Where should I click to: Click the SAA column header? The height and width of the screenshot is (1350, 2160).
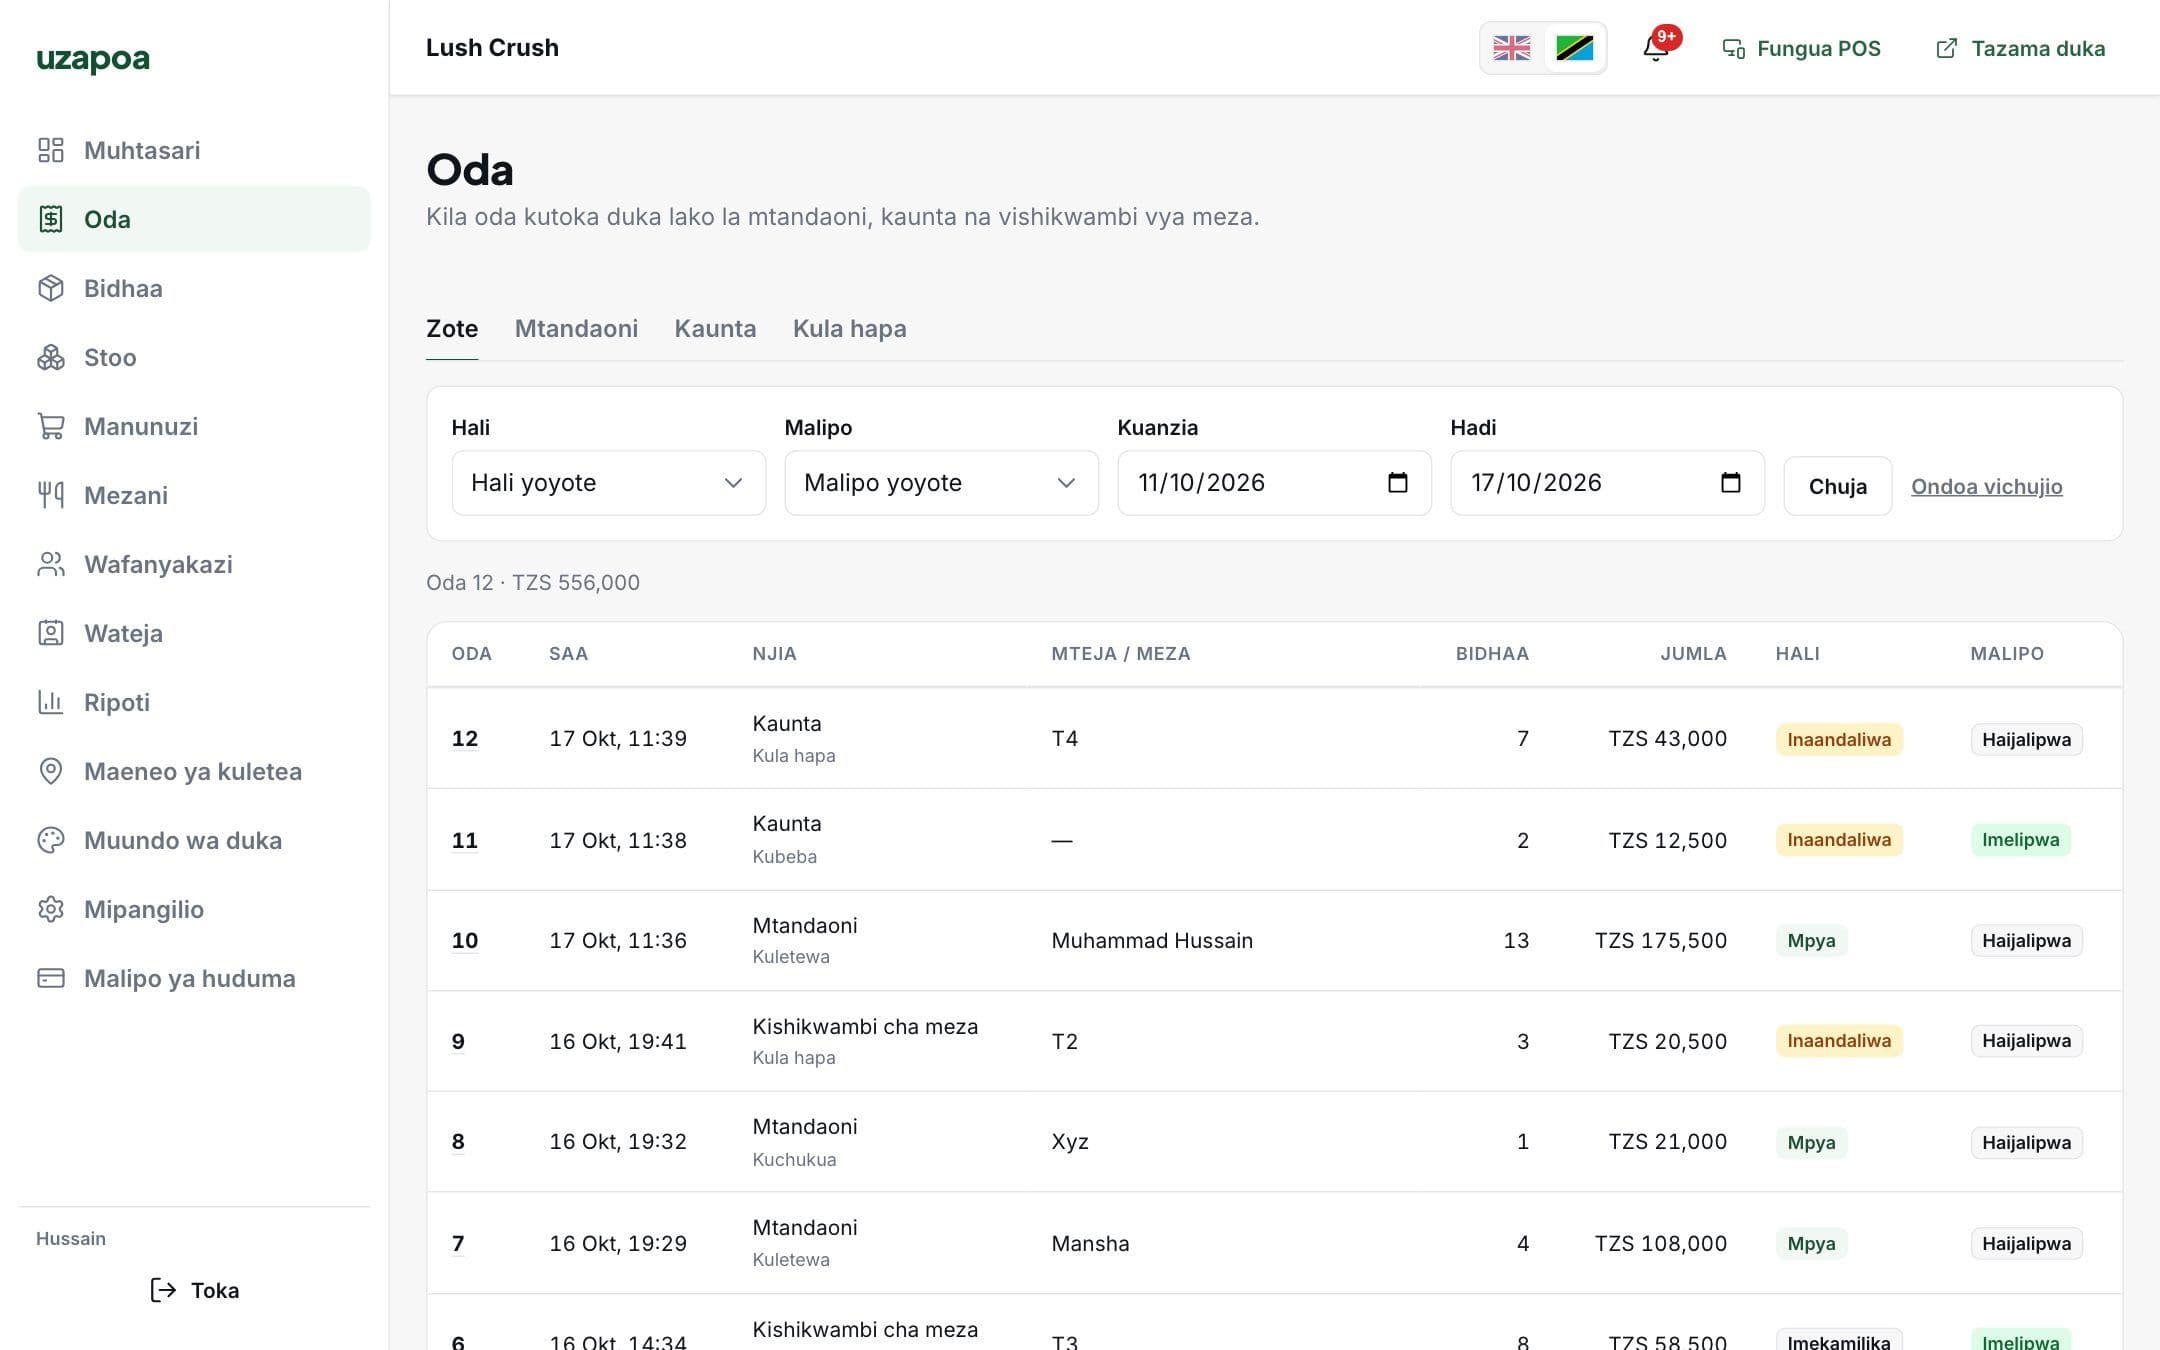[568, 654]
